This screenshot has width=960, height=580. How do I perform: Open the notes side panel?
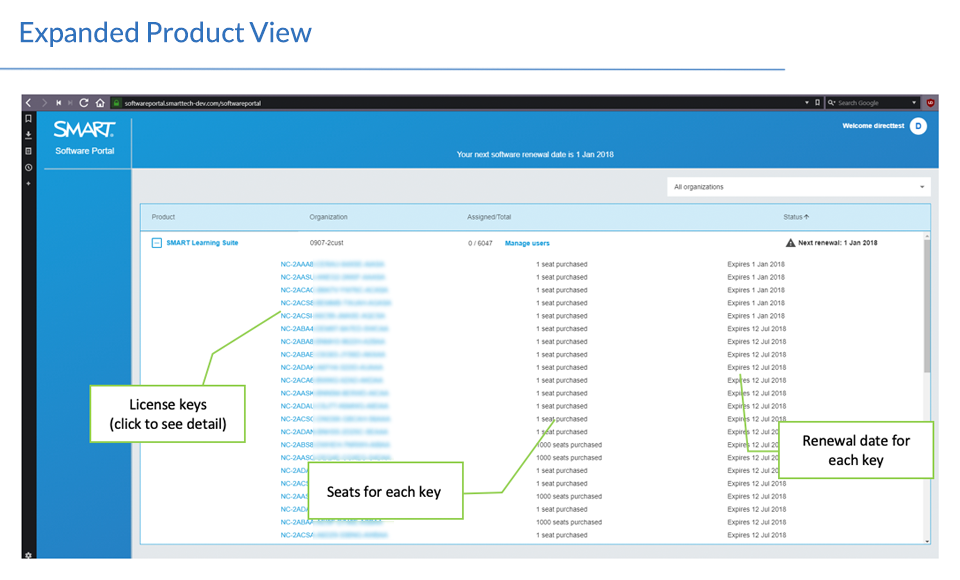tap(28, 151)
